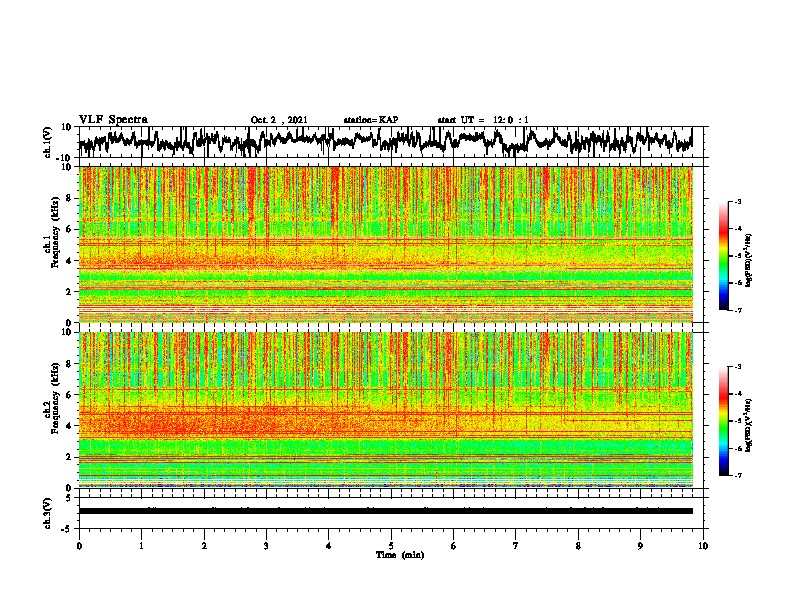Click the '5' tick label on time axis
792x612 pixels.
pyautogui.click(x=391, y=546)
